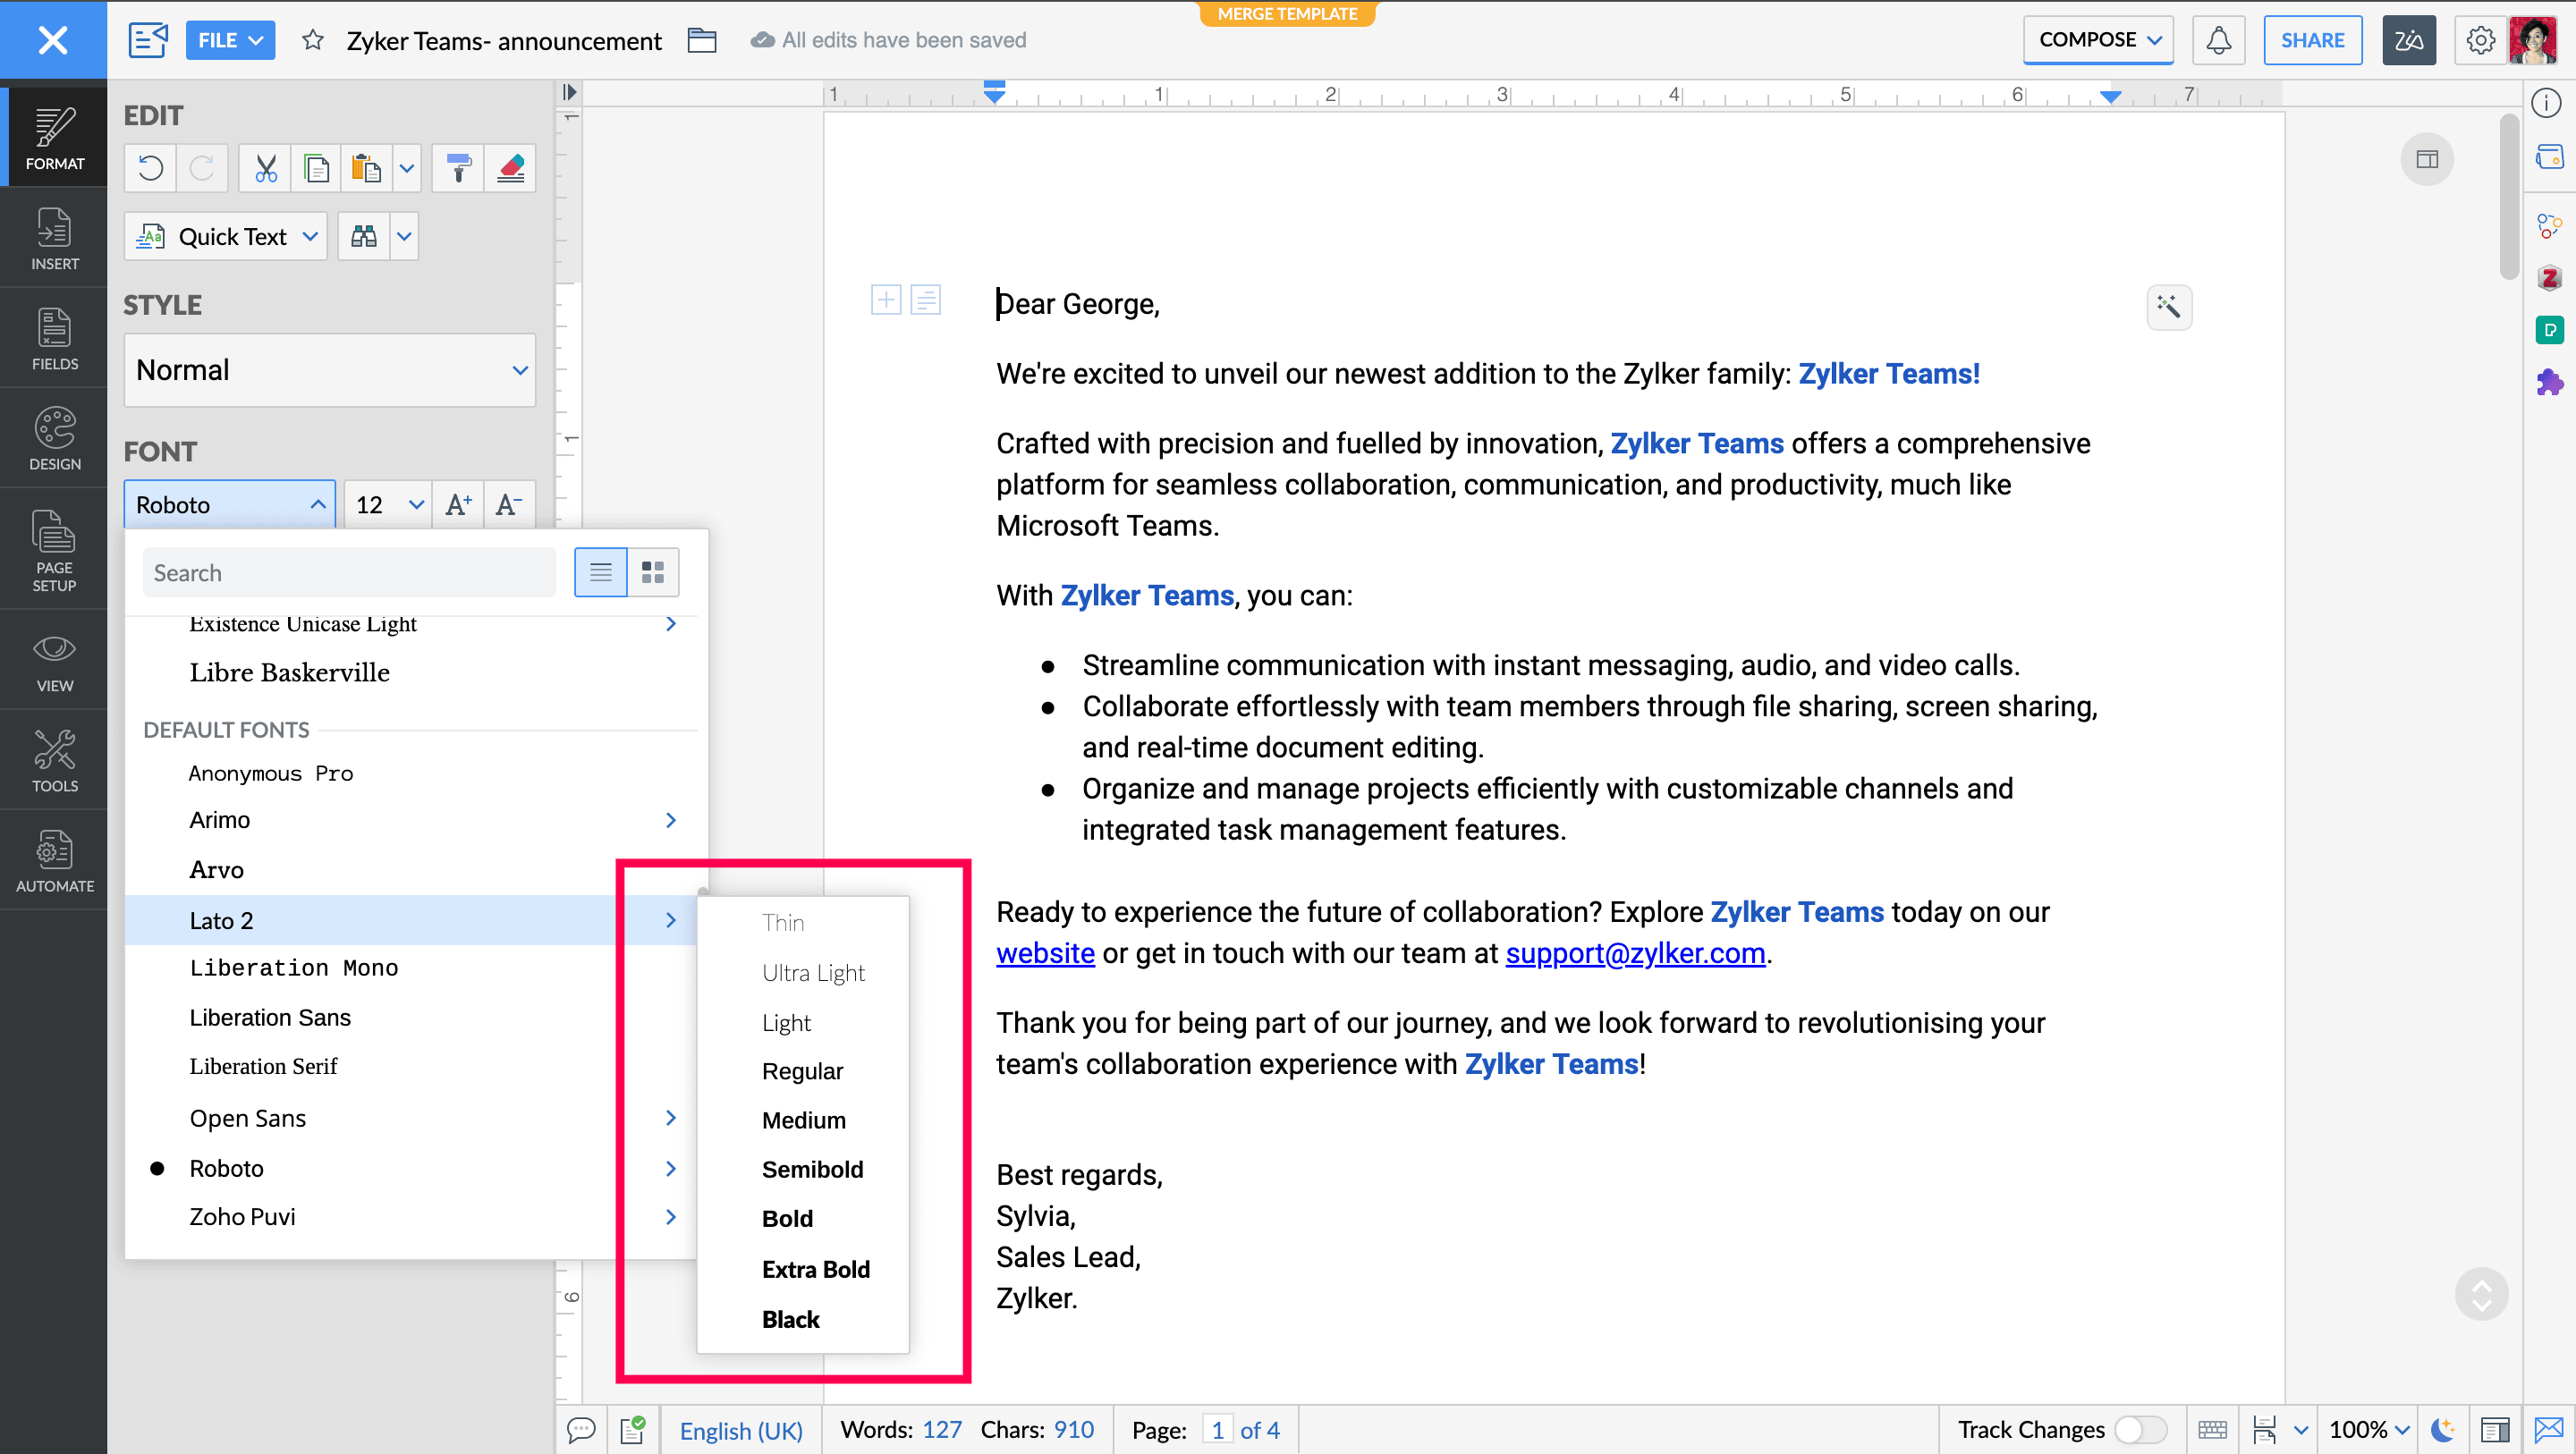Open Find binoculars tool
The height and width of the screenshot is (1454, 2576).
364,237
